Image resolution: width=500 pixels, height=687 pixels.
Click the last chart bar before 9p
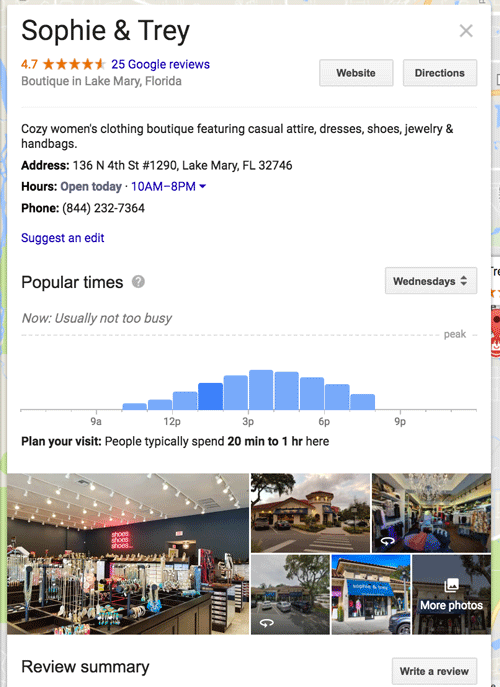(362, 402)
